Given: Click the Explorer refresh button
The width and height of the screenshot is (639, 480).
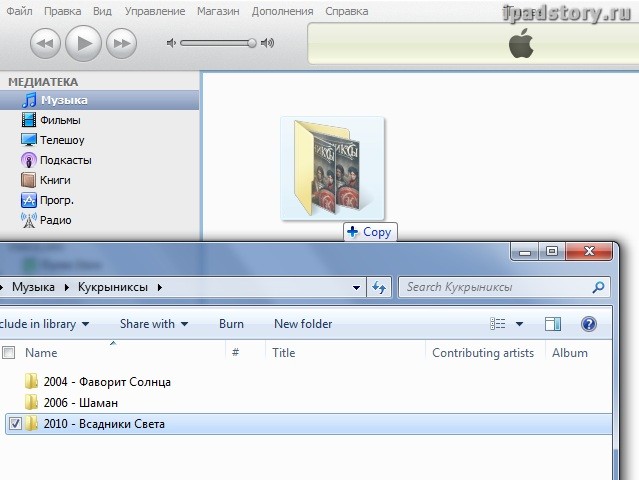Looking at the screenshot, I should coord(379,288).
